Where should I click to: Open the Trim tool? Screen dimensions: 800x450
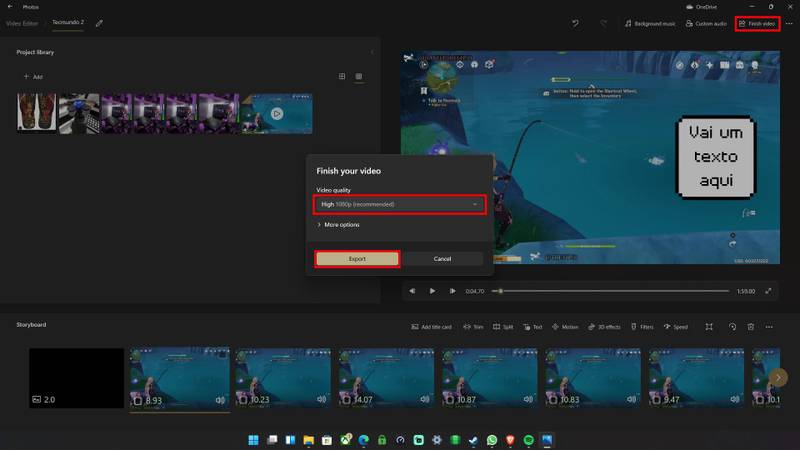click(473, 327)
